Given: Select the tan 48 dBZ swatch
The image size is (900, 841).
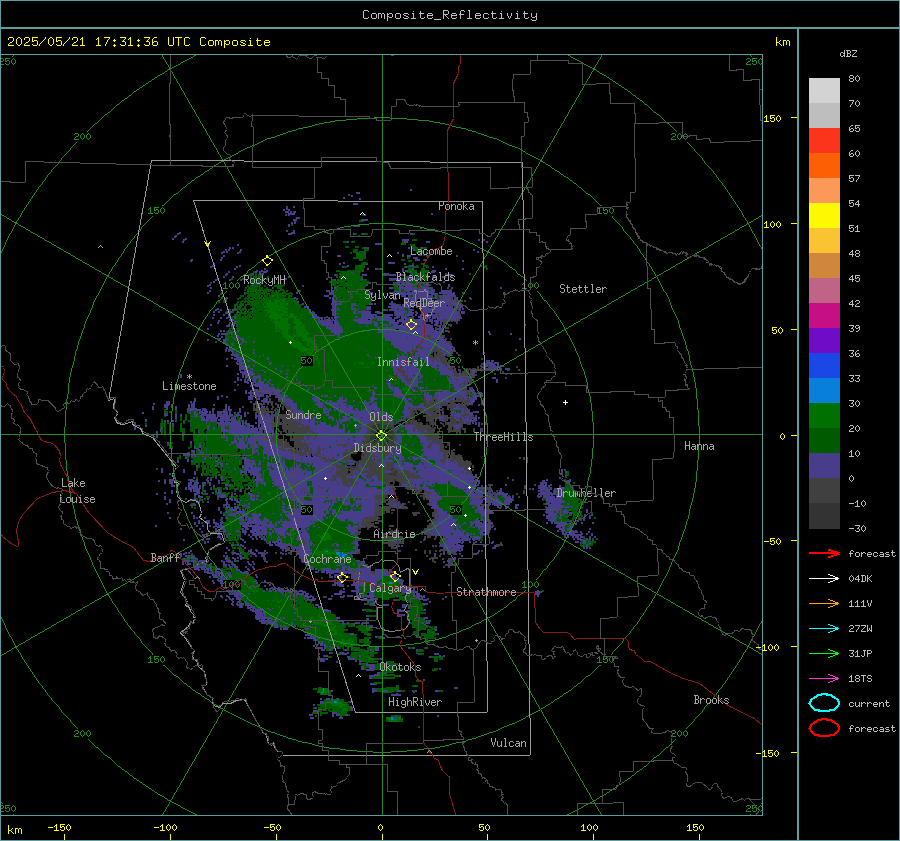Looking at the screenshot, I should click(x=824, y=265).
